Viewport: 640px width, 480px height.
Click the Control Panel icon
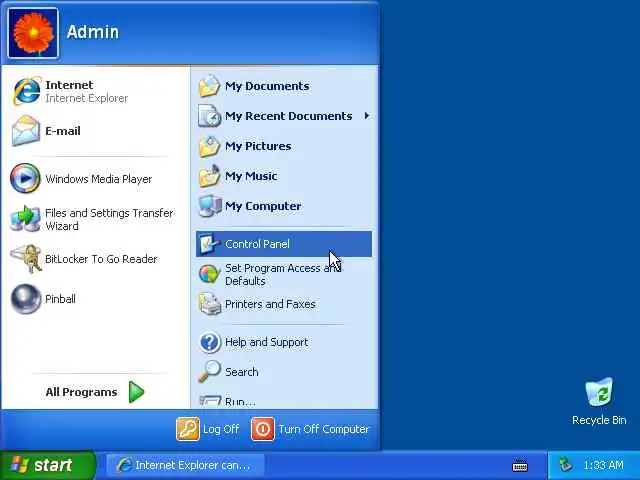(x=210, y=244)
